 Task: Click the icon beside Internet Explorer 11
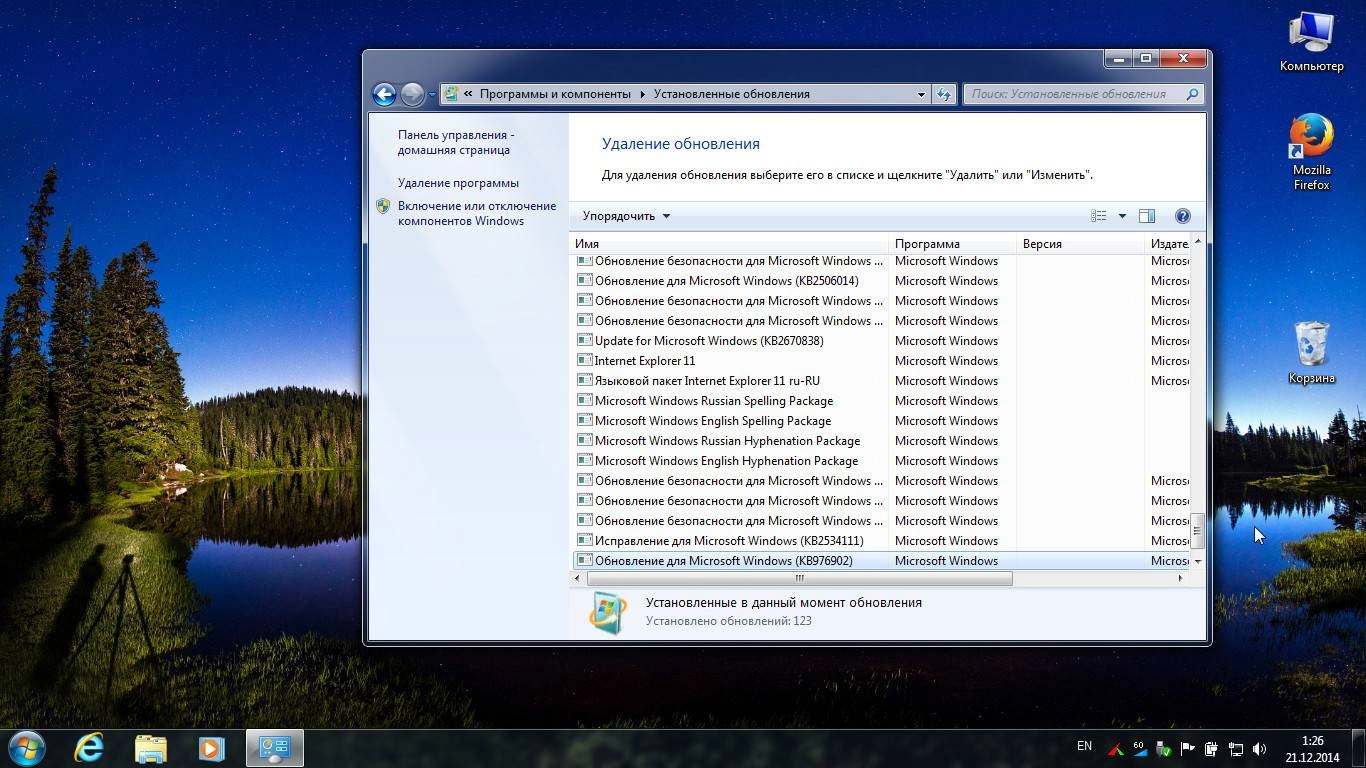[585, 360]
